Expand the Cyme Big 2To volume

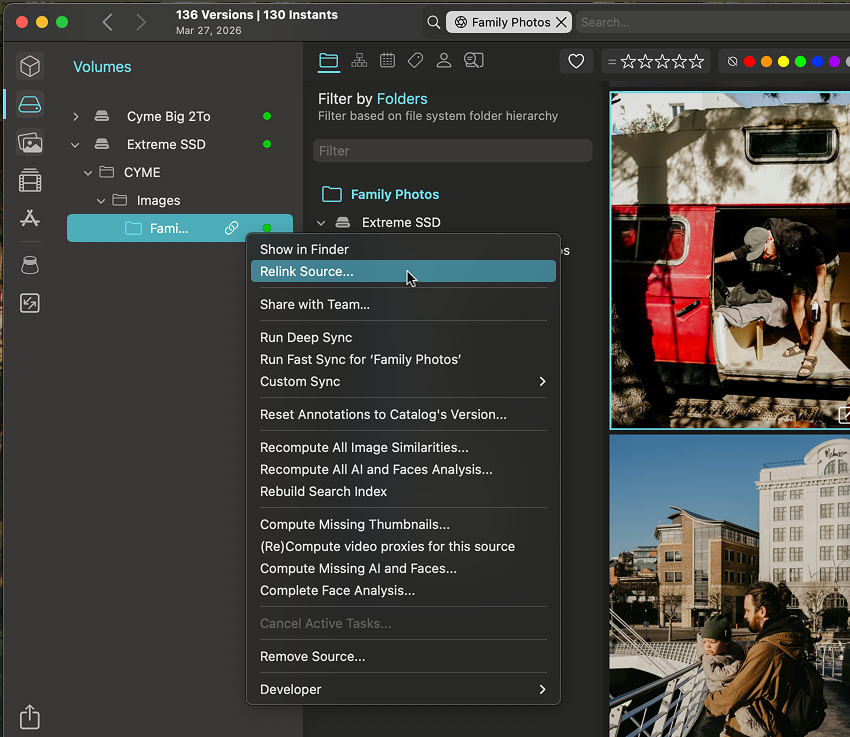[76, 117]
